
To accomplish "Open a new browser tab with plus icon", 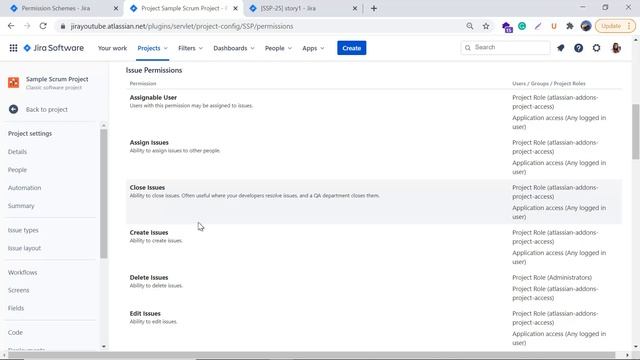I will [x=374, y=8].
